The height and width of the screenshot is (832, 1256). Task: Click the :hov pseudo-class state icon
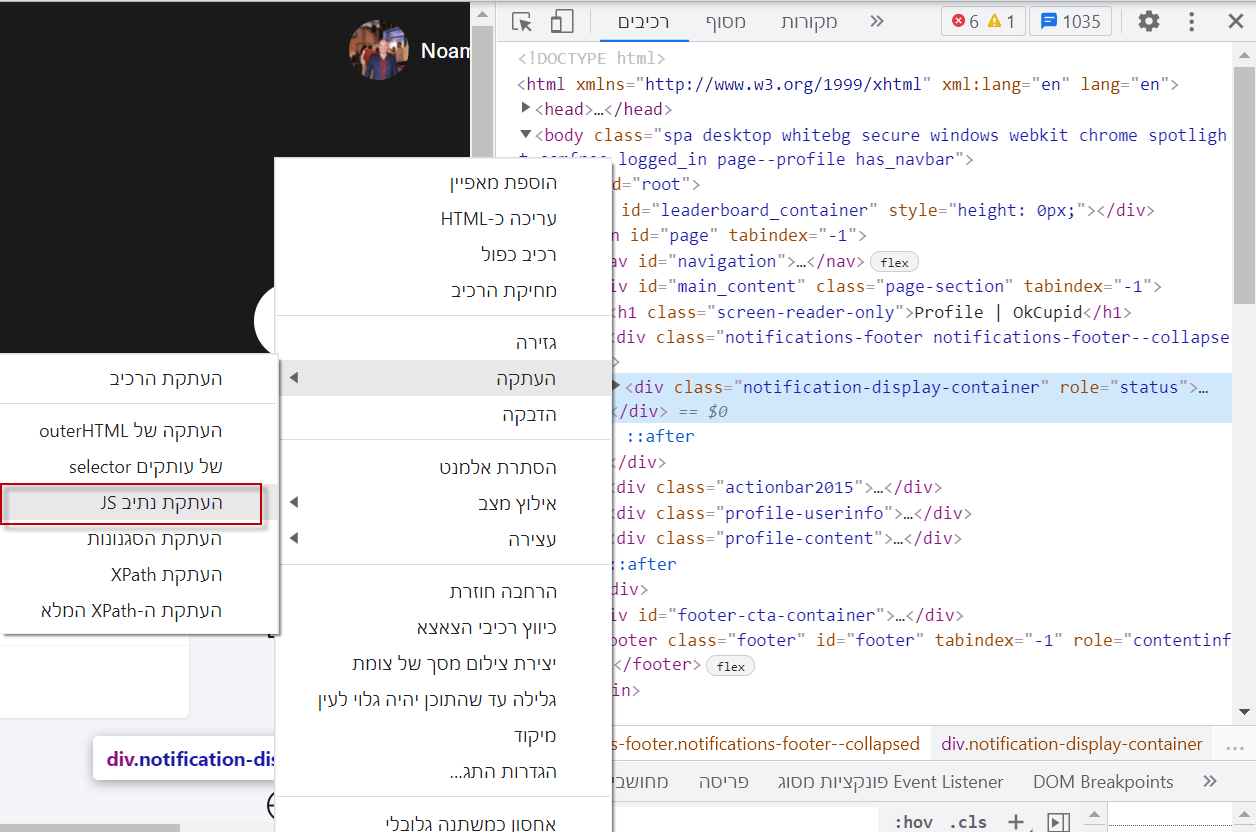pos(914,821)
